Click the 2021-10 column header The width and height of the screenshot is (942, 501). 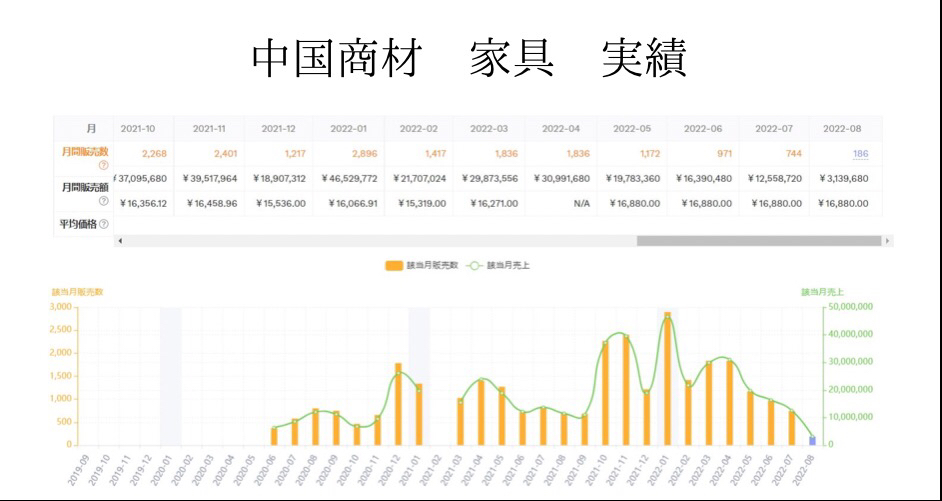coord(137,129)
